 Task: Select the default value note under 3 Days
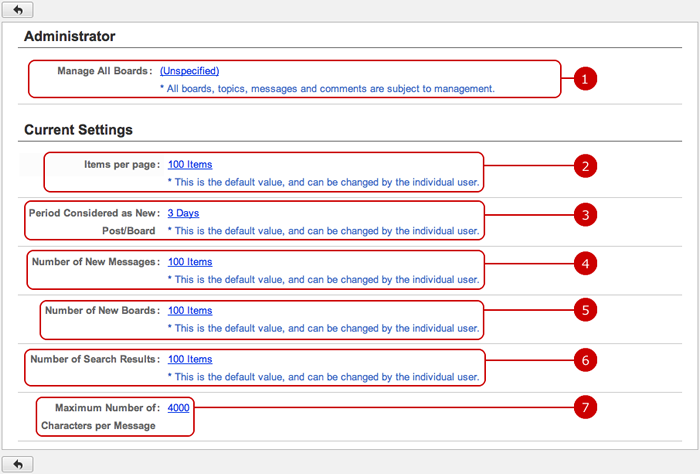point(323,231)
